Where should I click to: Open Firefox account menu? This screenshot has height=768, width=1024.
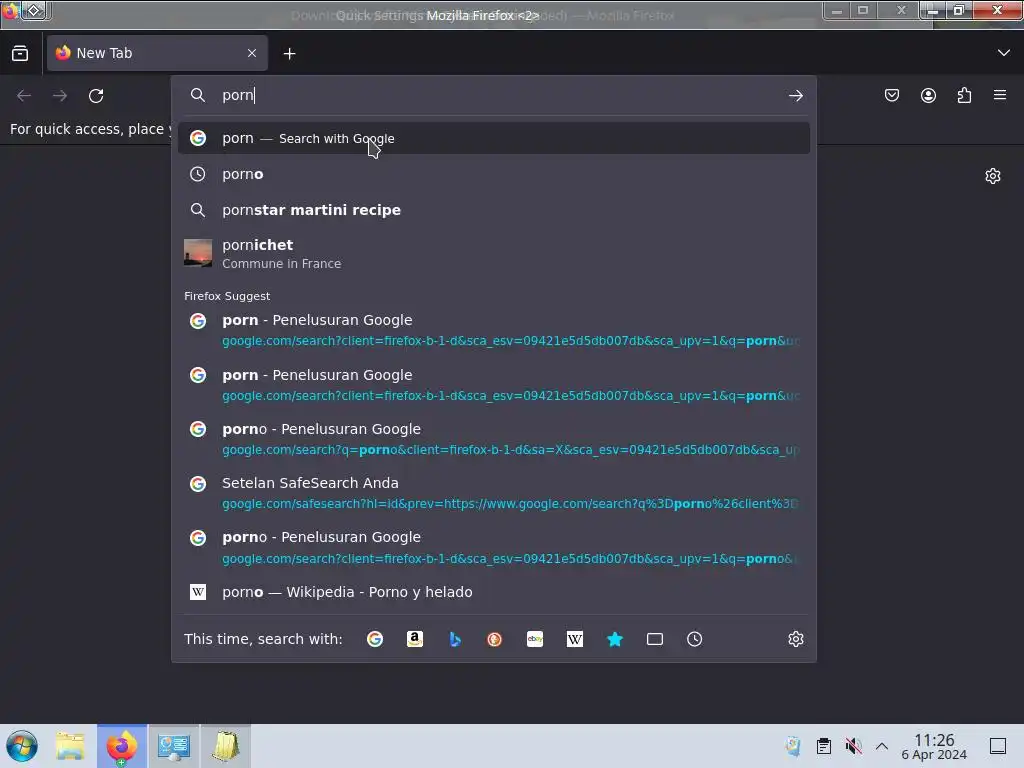928,95
